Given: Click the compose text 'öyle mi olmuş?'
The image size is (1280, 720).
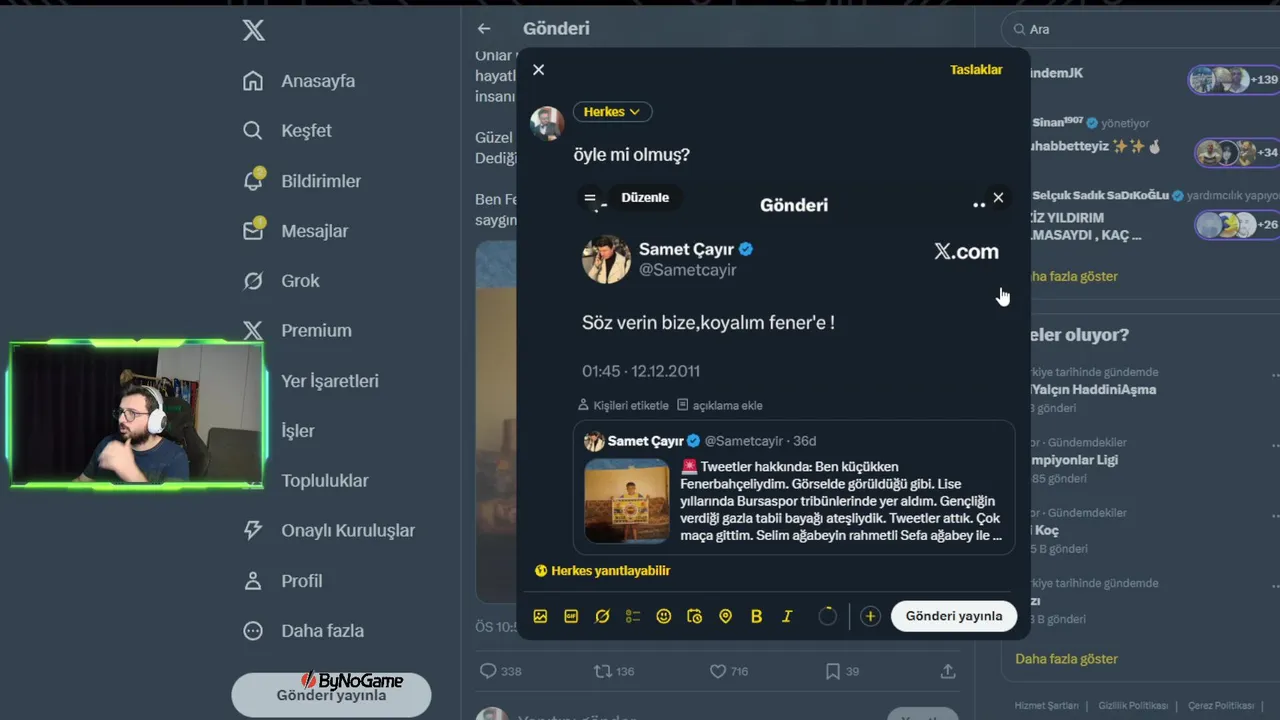Looking at the screenshot, I should 632,155.
